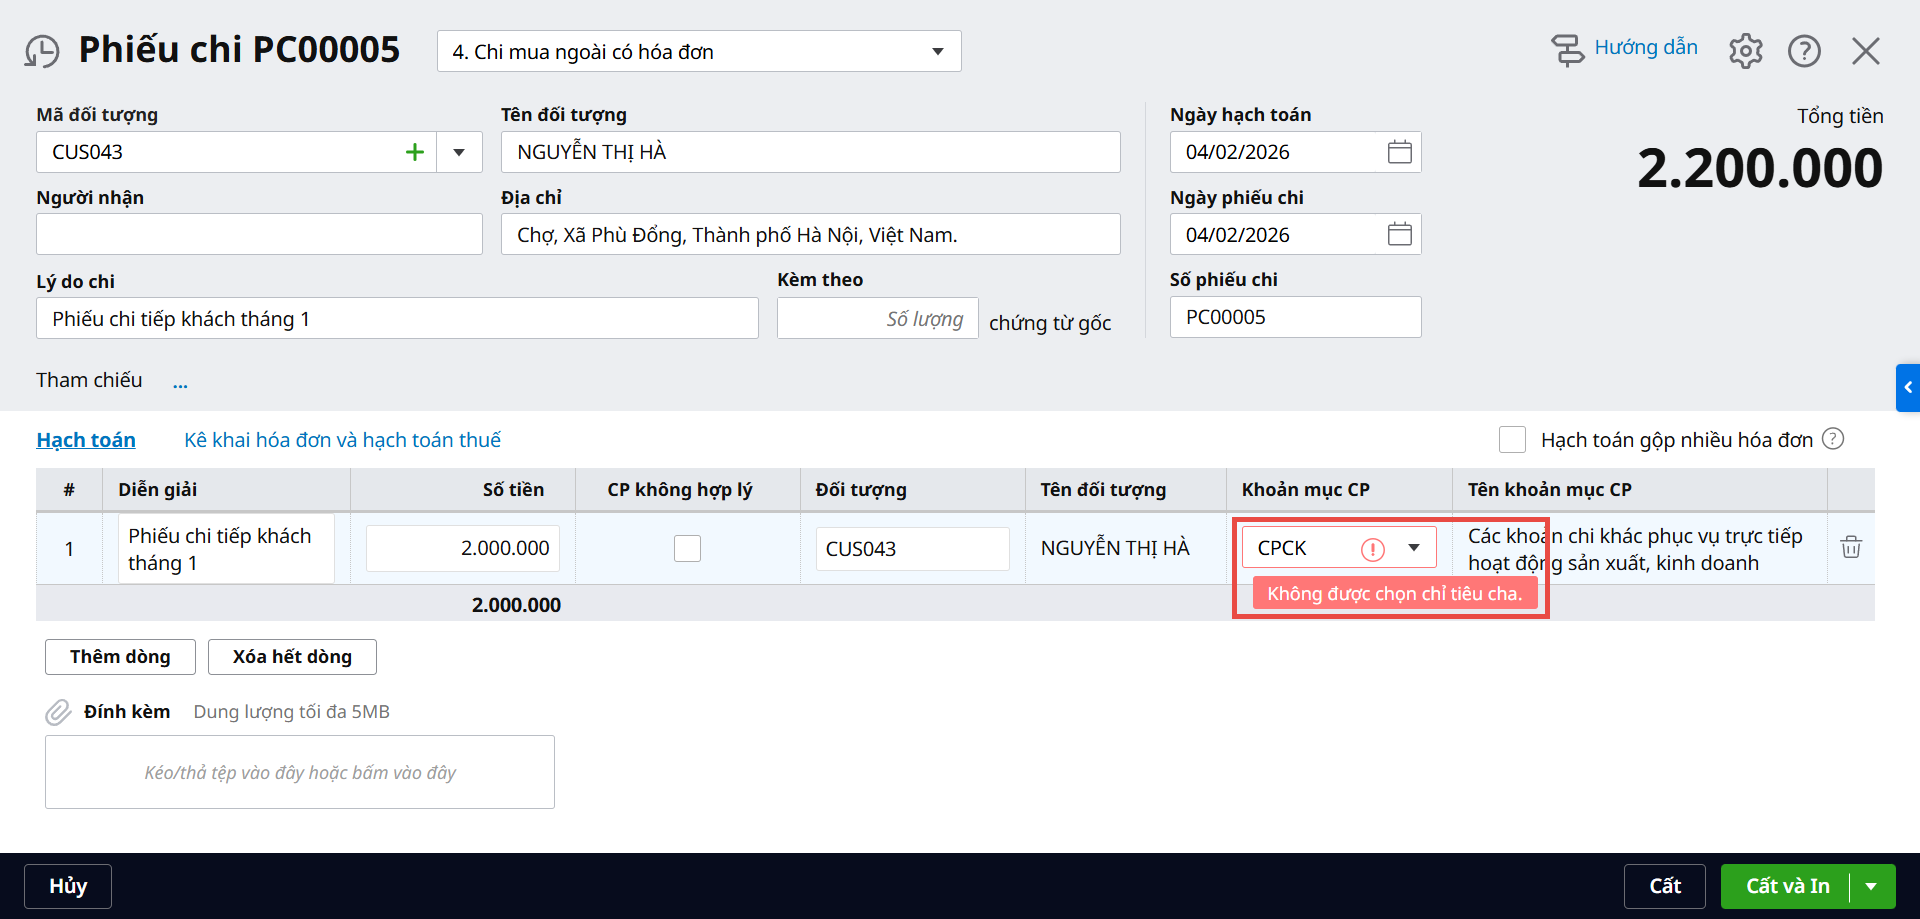Screen dimensions: 1920x919
Task: Open calendar for Ngày hạch toán
Action: tap(1399, 152)
